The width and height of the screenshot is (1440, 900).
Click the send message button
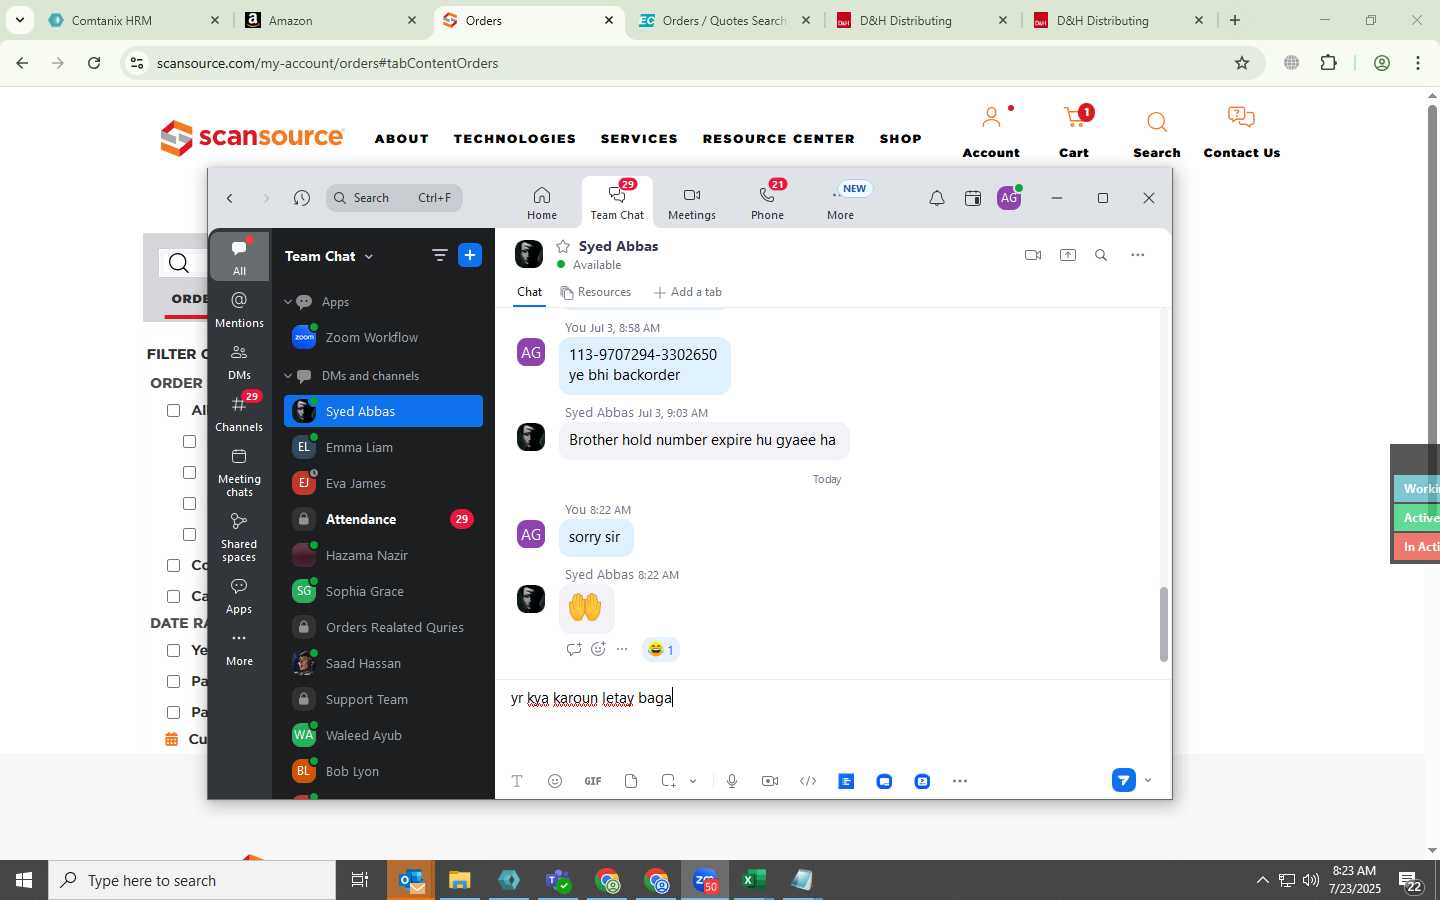point(1124,780)
